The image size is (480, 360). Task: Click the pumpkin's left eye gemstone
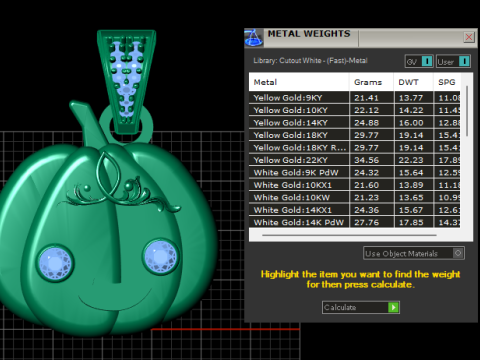point(55,263)
